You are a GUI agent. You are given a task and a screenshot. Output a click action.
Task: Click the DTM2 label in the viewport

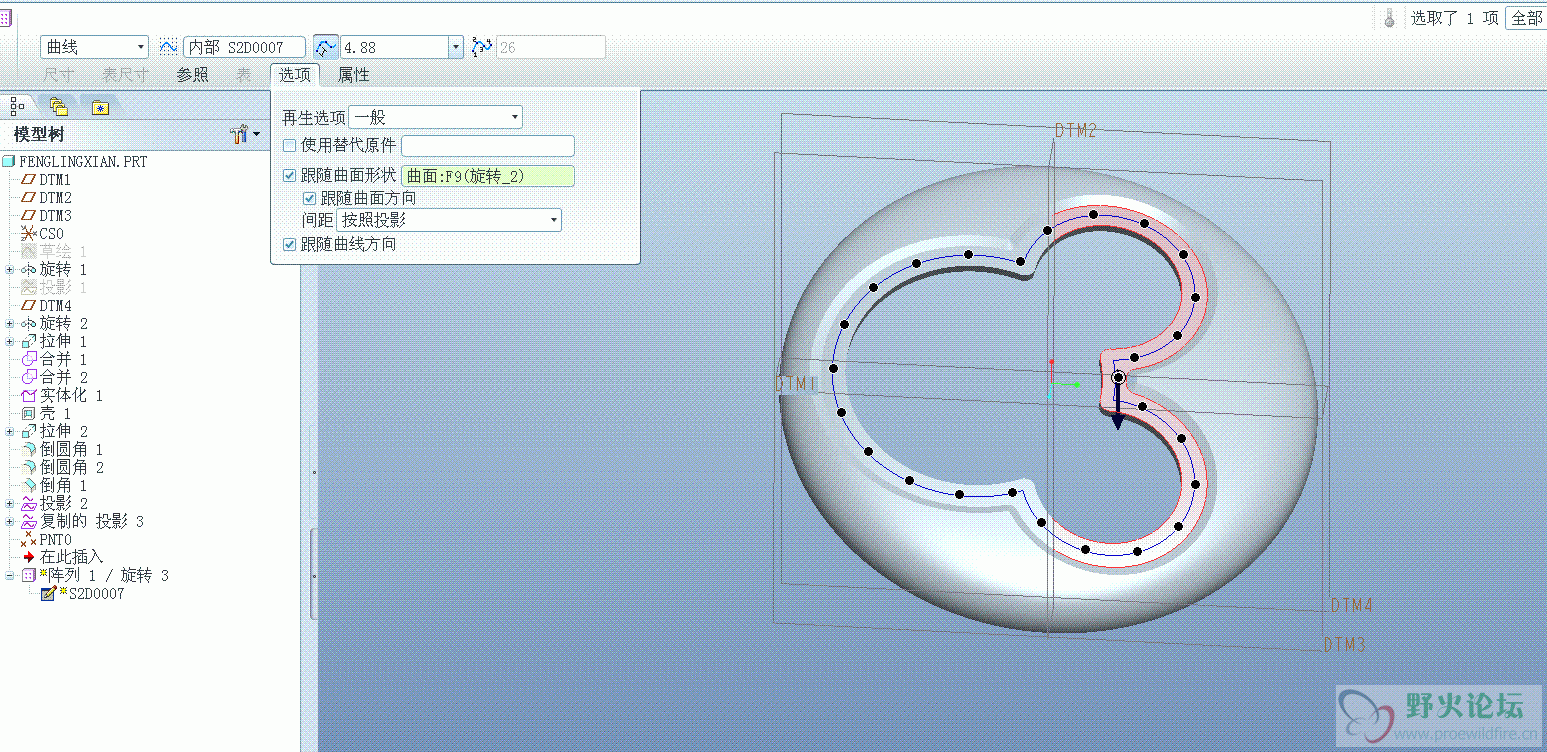point(1076,131)
